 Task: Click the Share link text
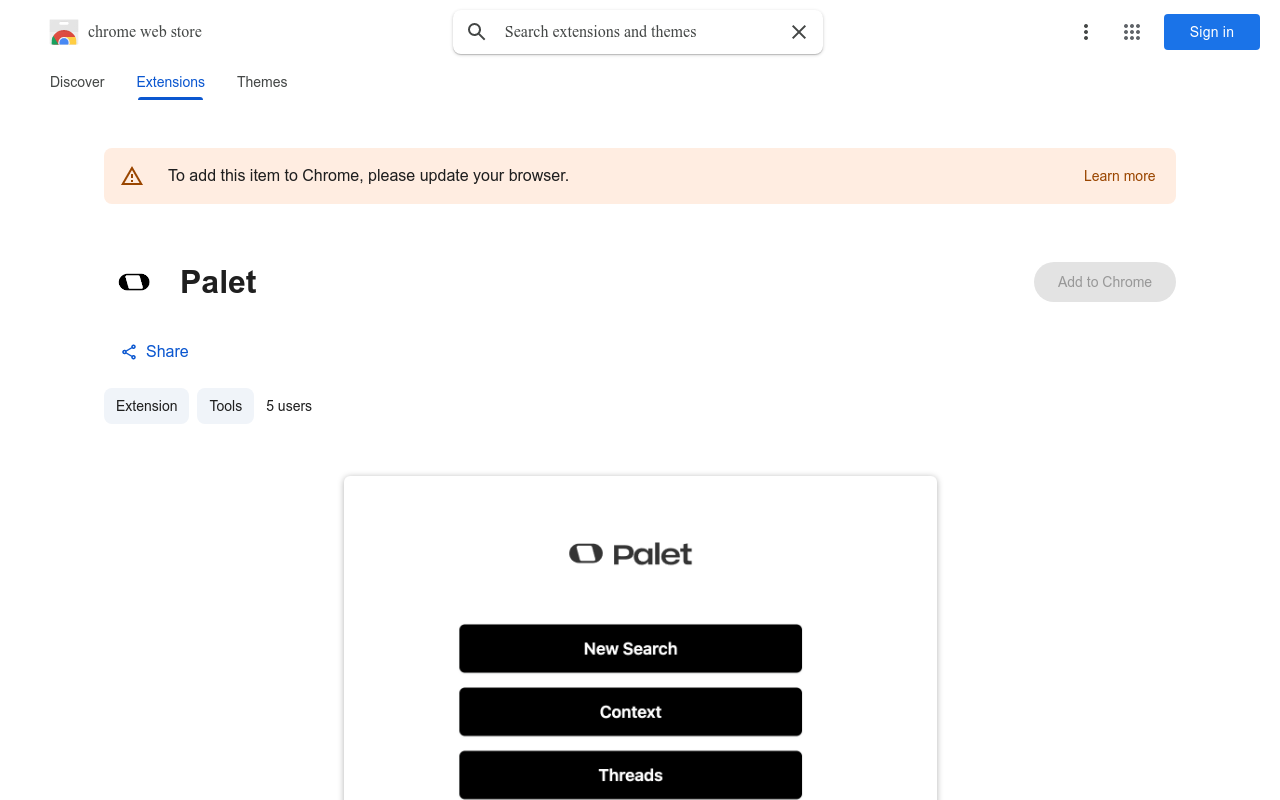pyautogui.click(x=167, y=351)
